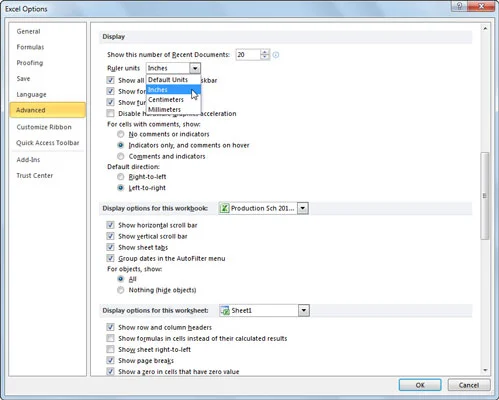Open the Ruler units dropdown arrow
The height and width of the screenshot is (400, 499).
(195, 68)
